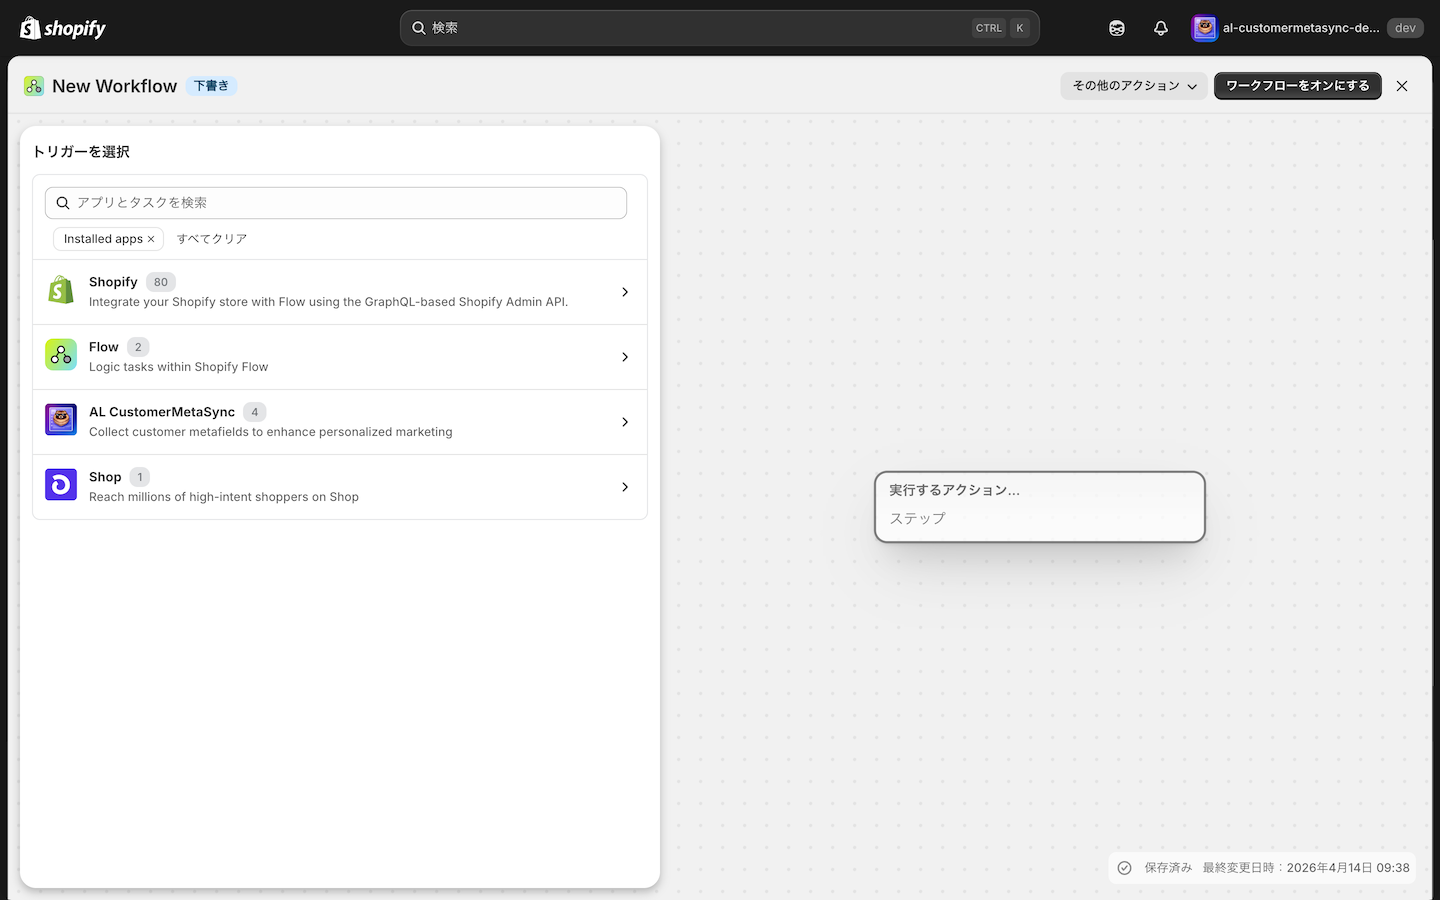Click the magnifier icon in the trigger search field
This screenshot has width=1440, height=900.
coord(63,203)
